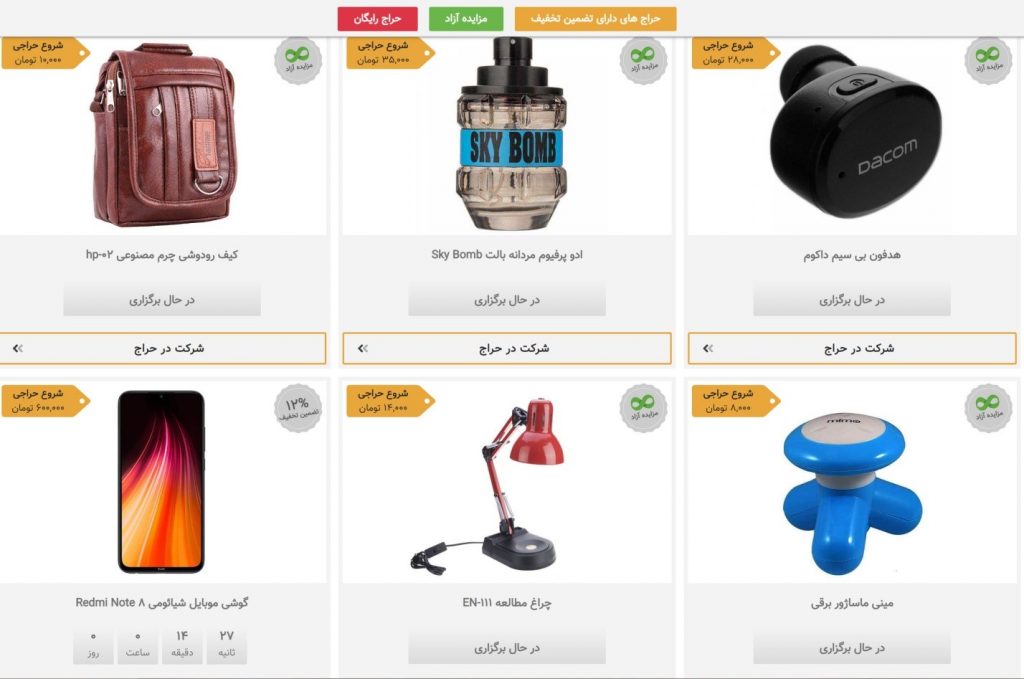1024x679 pixels.
Task: Join the auction for the leather shoulder bag
Action: click(162, 348)
